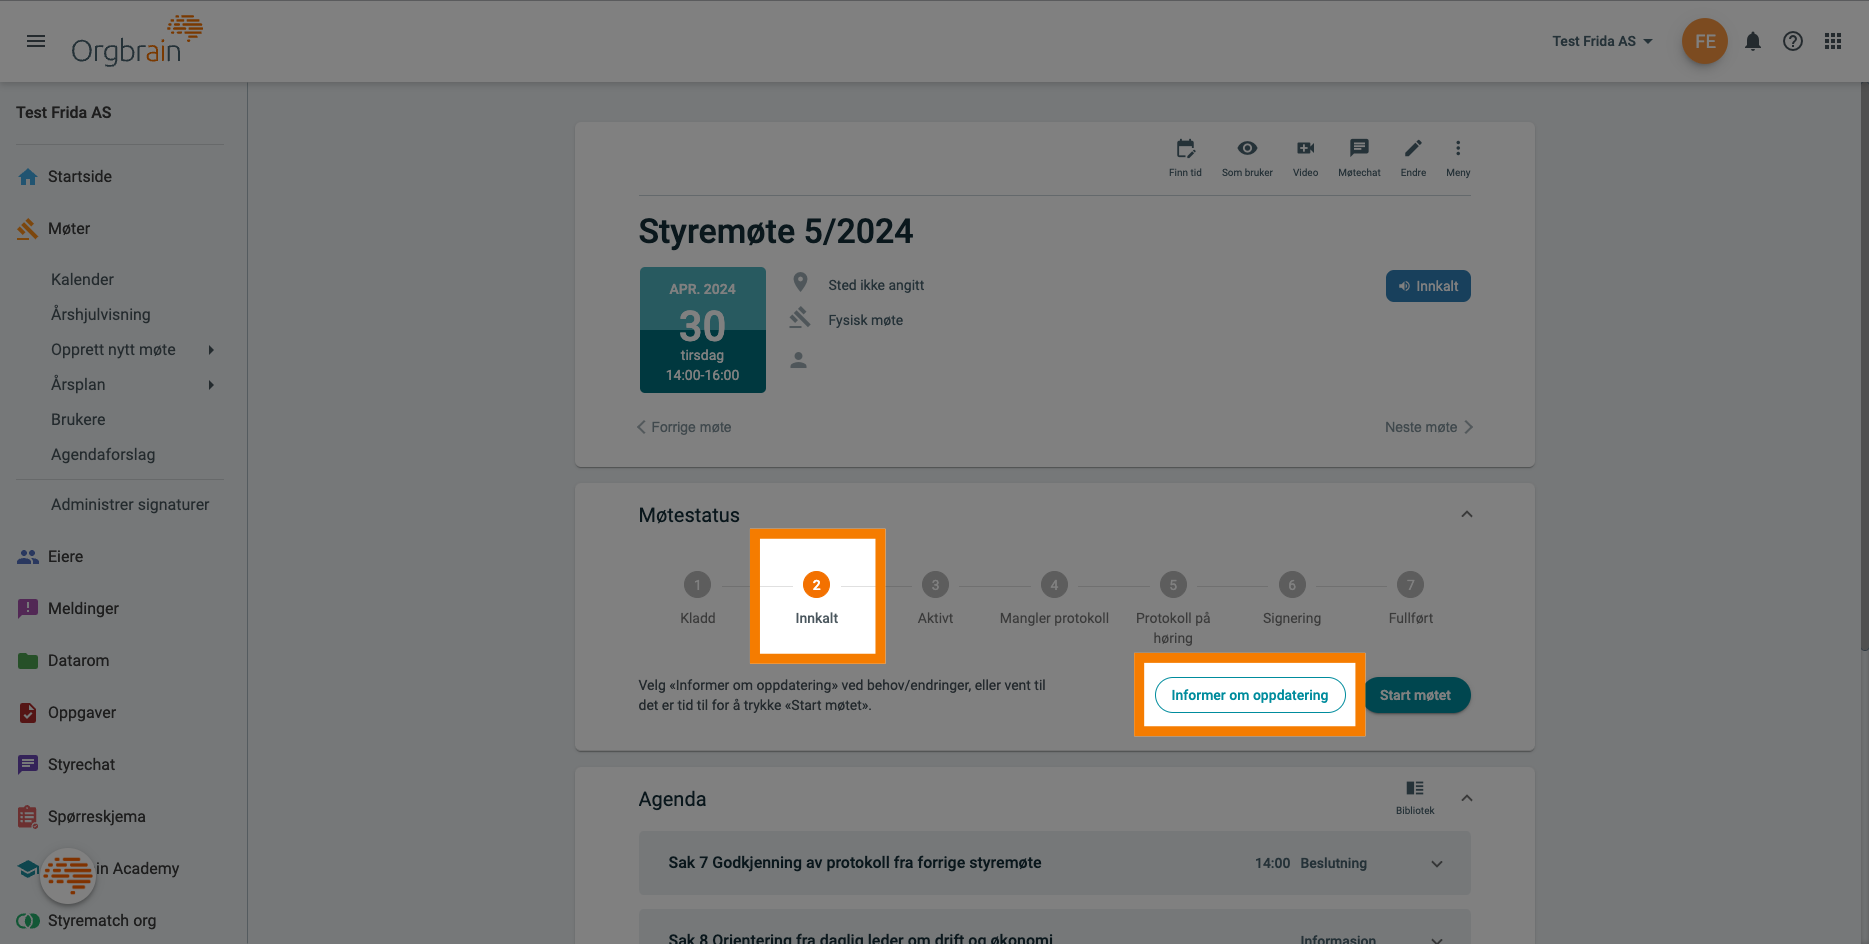Viewport: 1869px width, 944px height.
Task: Open the apps grid menu
Action: [x=1833, y=41]
